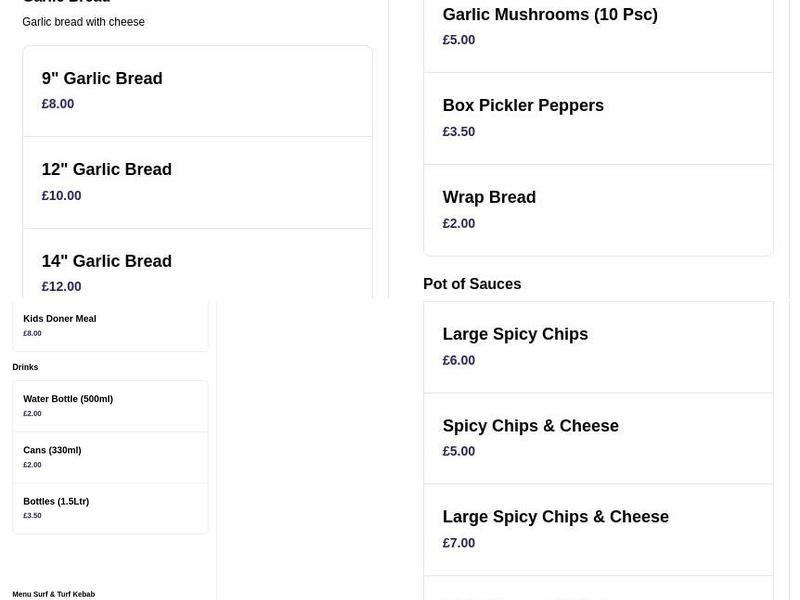
Task: Choose Large Spicy Chips
Action: click(598, 346)
